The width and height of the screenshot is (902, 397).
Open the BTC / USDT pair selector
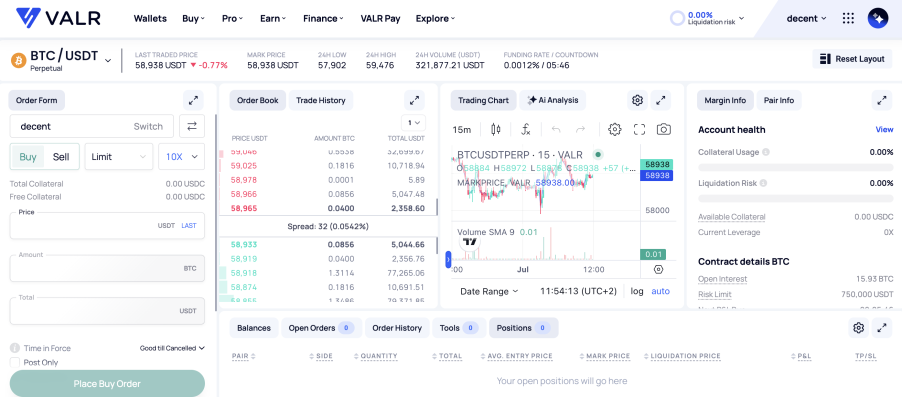70,60
